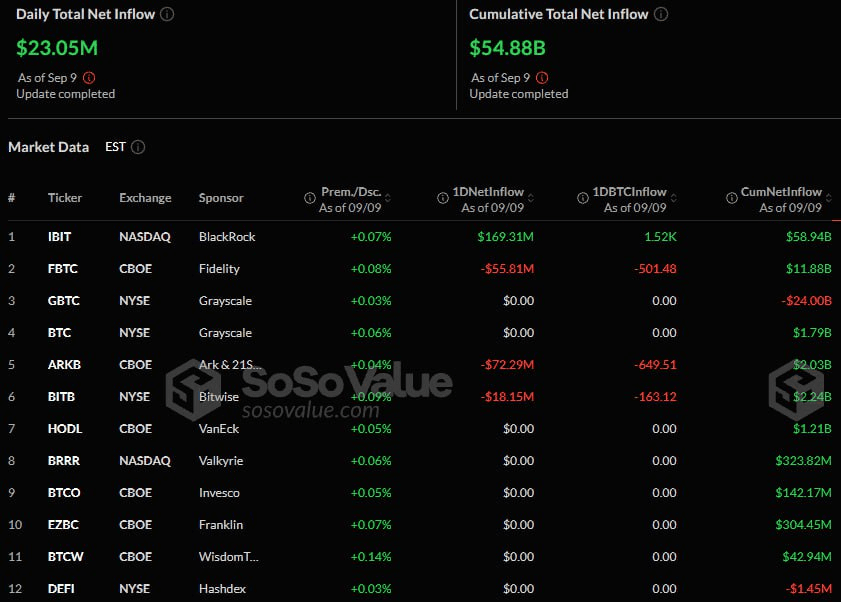This screenshot has height=602, width=841.
Task: Click Valkyrie sponsor name
Action: pos(221,461)
